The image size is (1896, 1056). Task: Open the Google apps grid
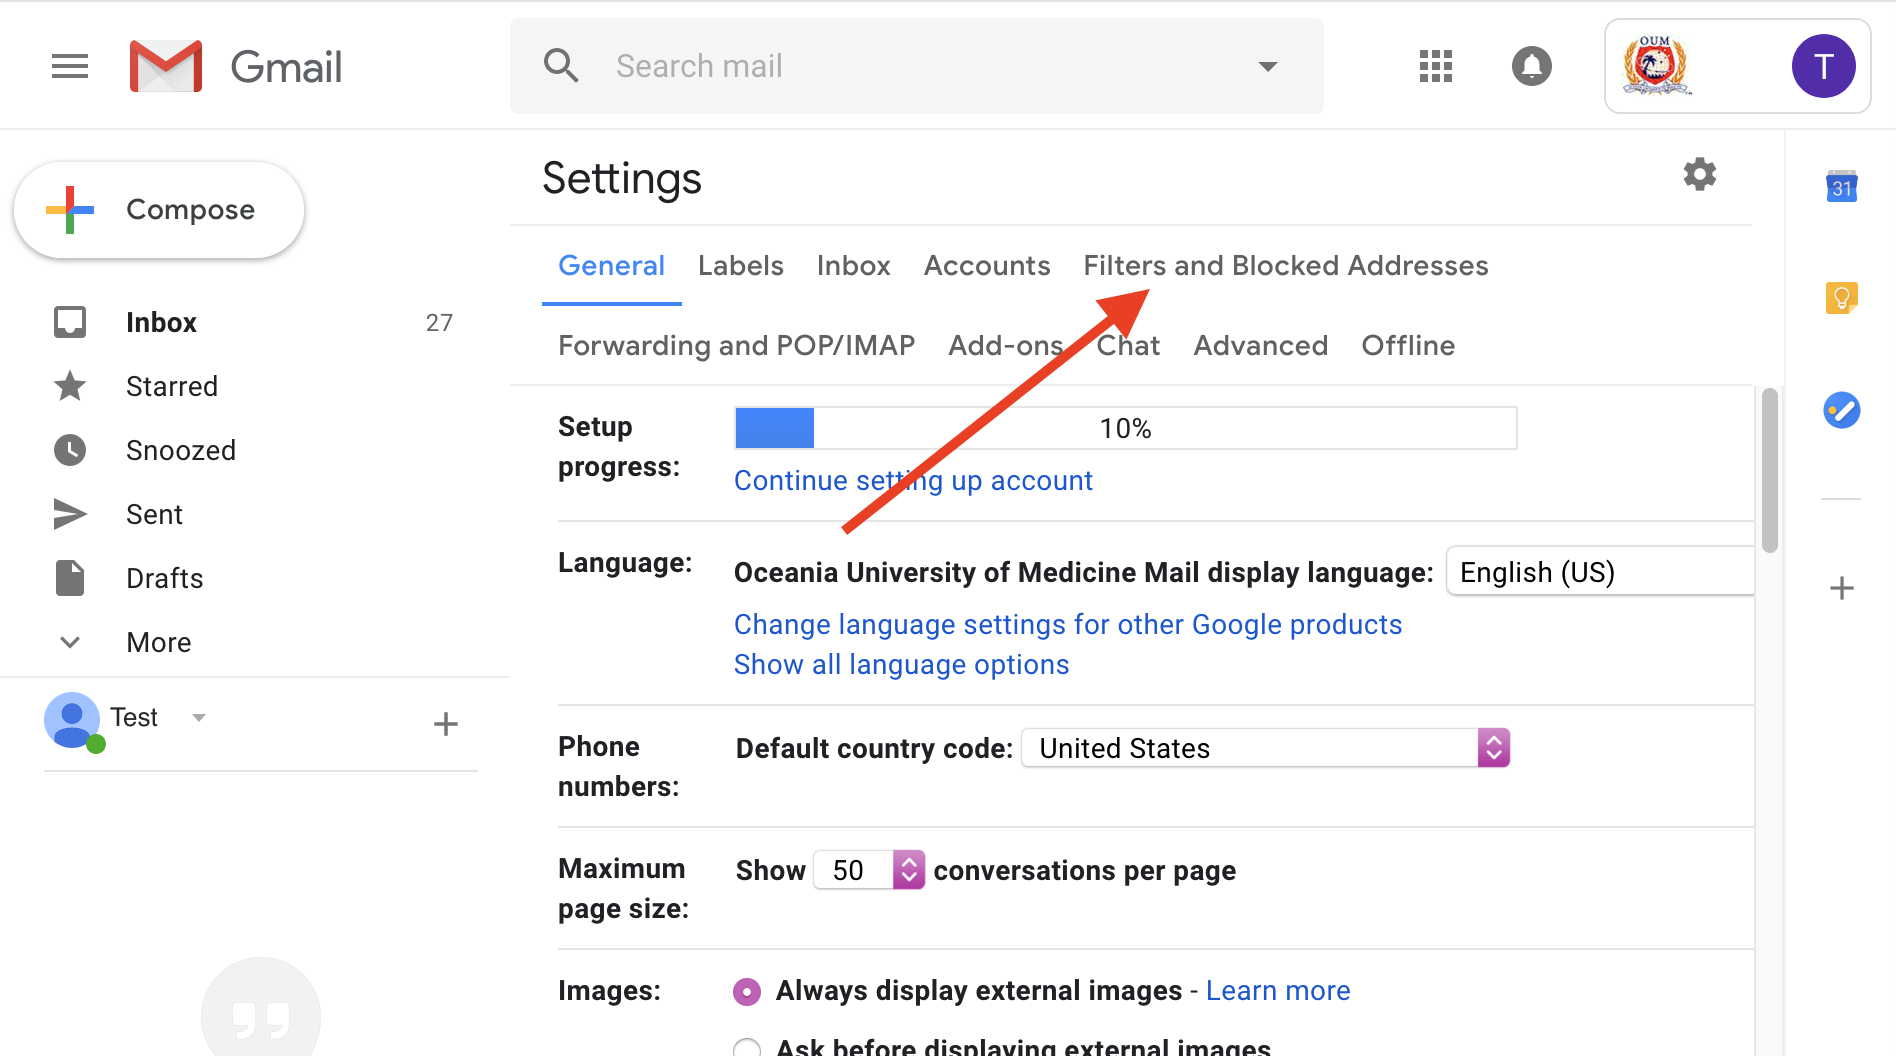[x=1435, y=66]
